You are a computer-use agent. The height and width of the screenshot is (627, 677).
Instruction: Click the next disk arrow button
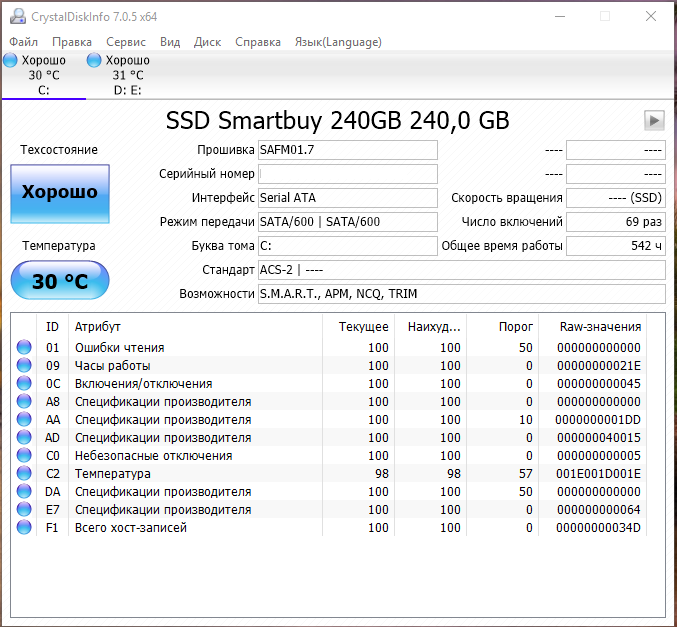click(654, 120)
